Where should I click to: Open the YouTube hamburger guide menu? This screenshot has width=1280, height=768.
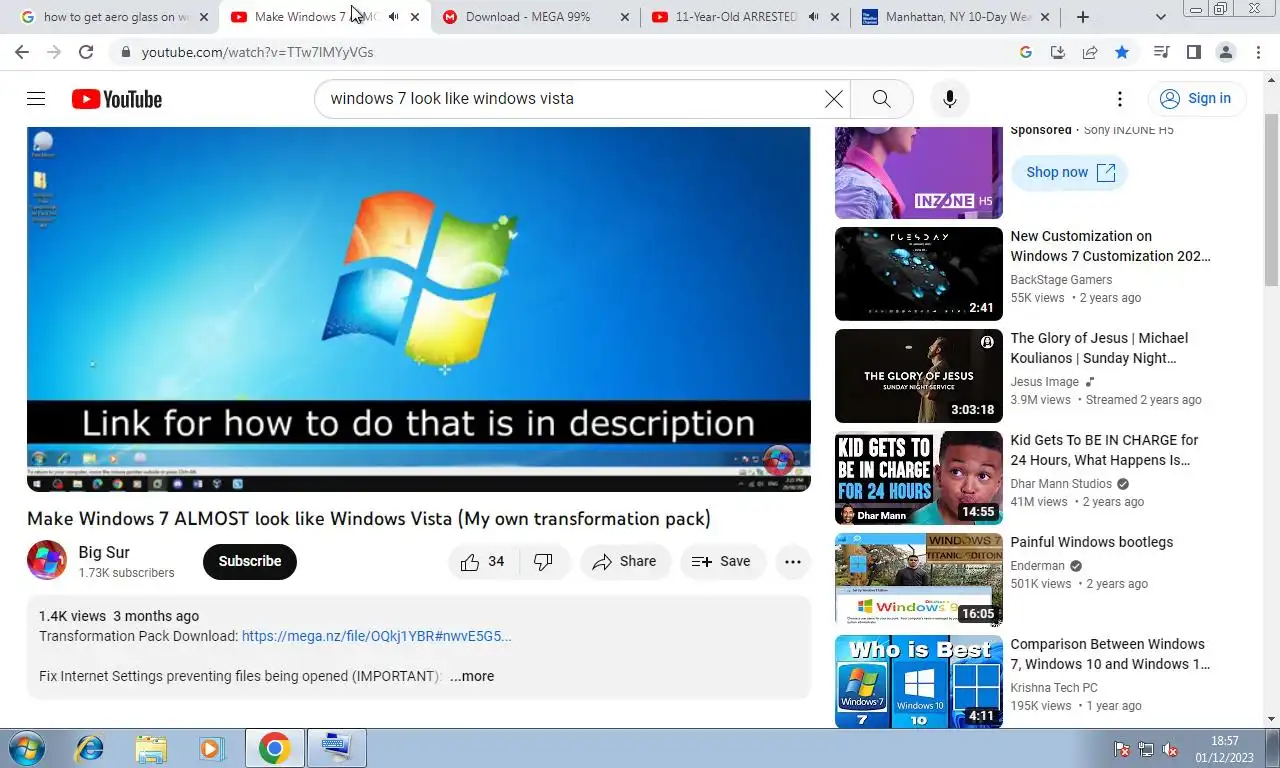[x=36, y=98]
